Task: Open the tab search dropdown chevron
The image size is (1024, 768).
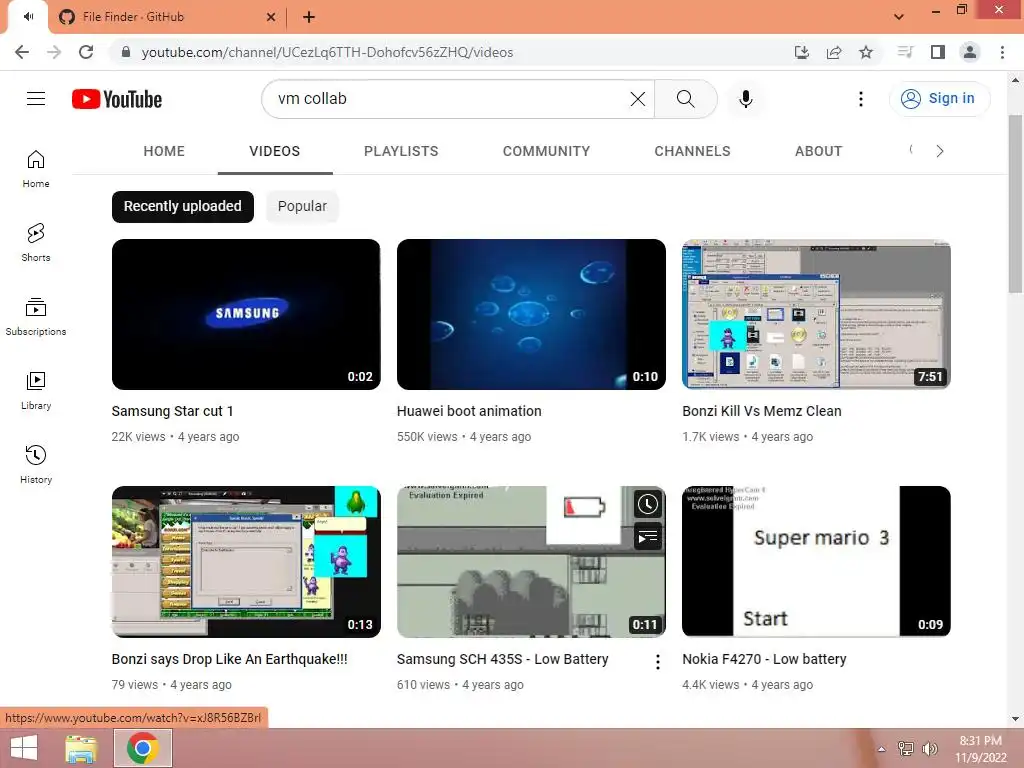Action: [x=899, y=17]
